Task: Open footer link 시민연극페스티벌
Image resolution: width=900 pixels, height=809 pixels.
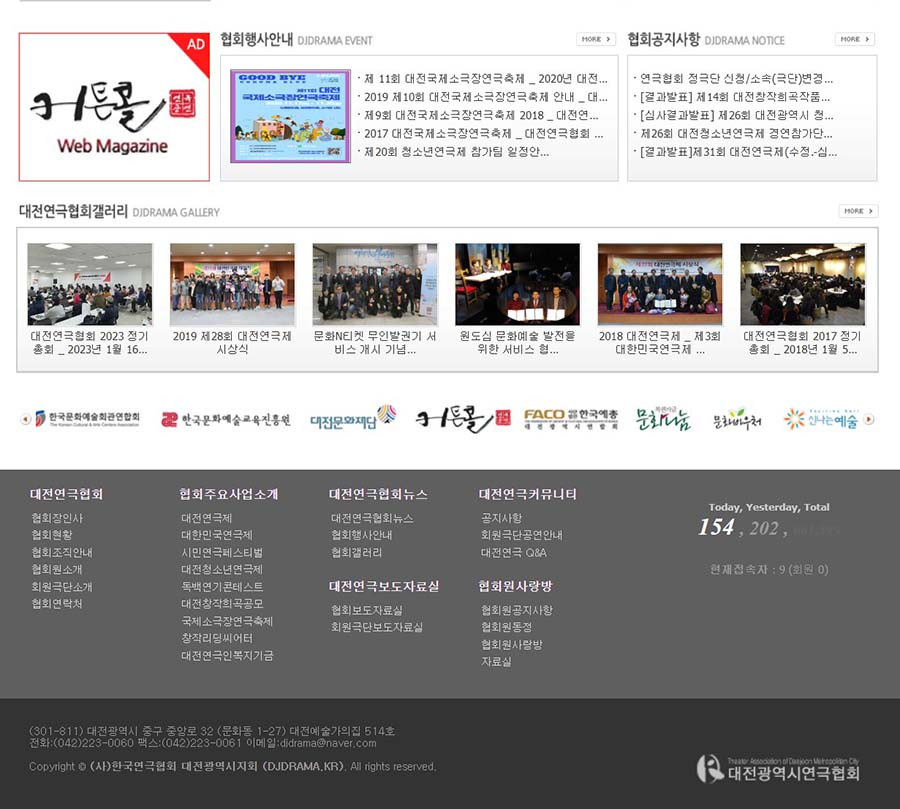Action: click(x=222, y=552)
